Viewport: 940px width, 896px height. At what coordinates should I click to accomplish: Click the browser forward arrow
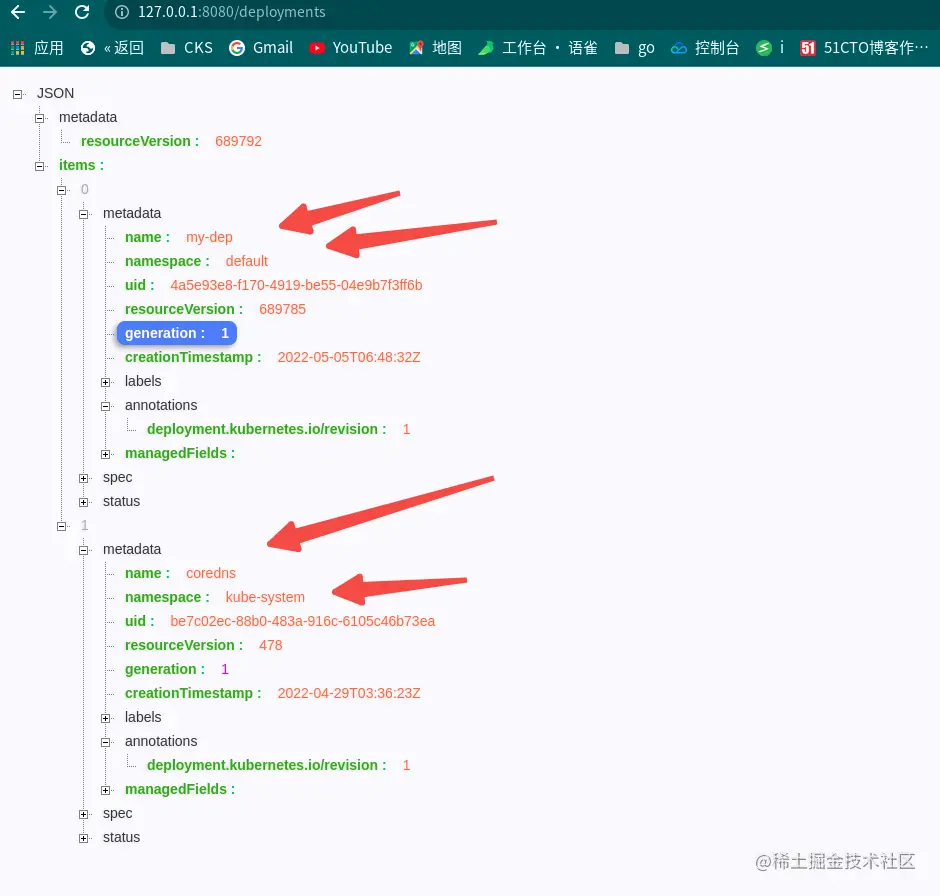click(50, 12)
